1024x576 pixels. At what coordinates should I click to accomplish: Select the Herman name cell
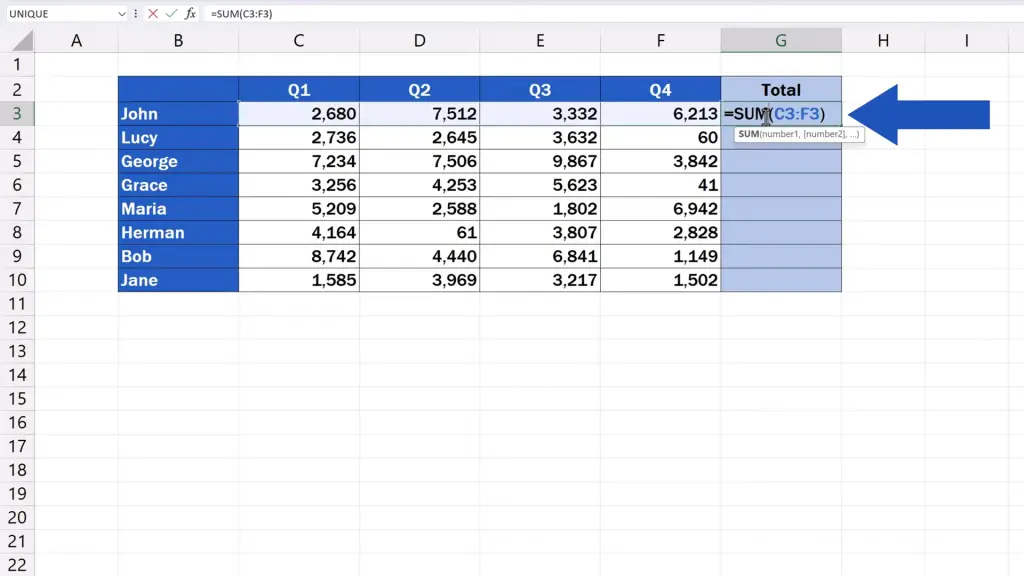pyautogui.click(x=178, y=232)
